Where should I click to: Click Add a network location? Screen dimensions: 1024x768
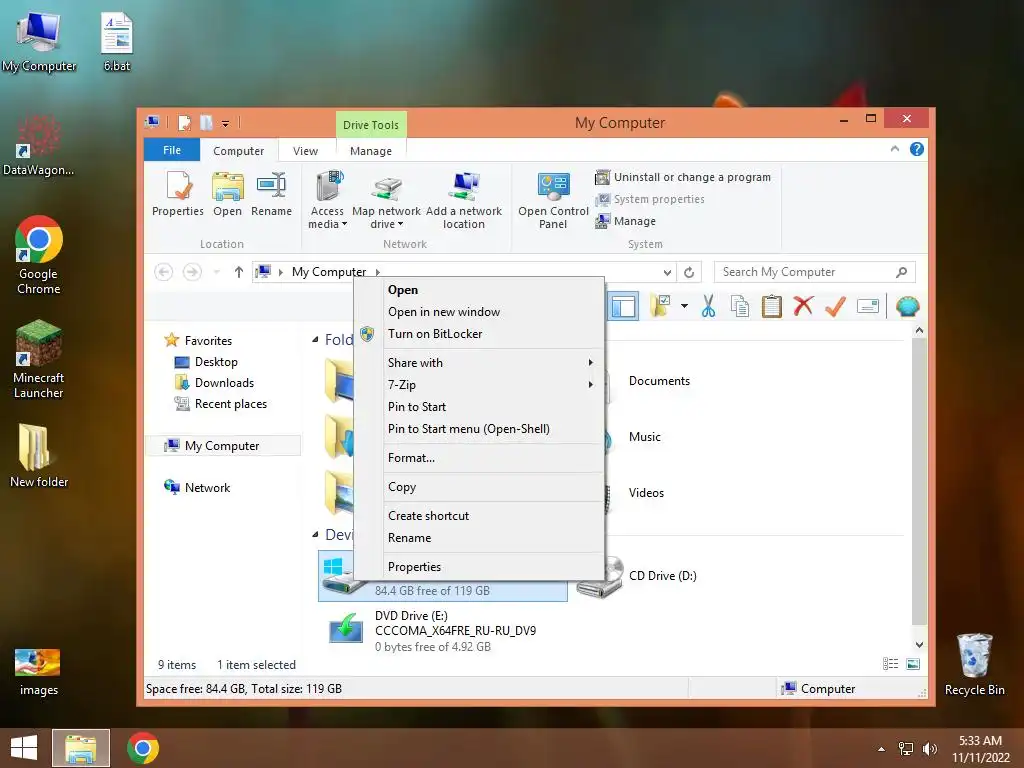pos(464,200)
